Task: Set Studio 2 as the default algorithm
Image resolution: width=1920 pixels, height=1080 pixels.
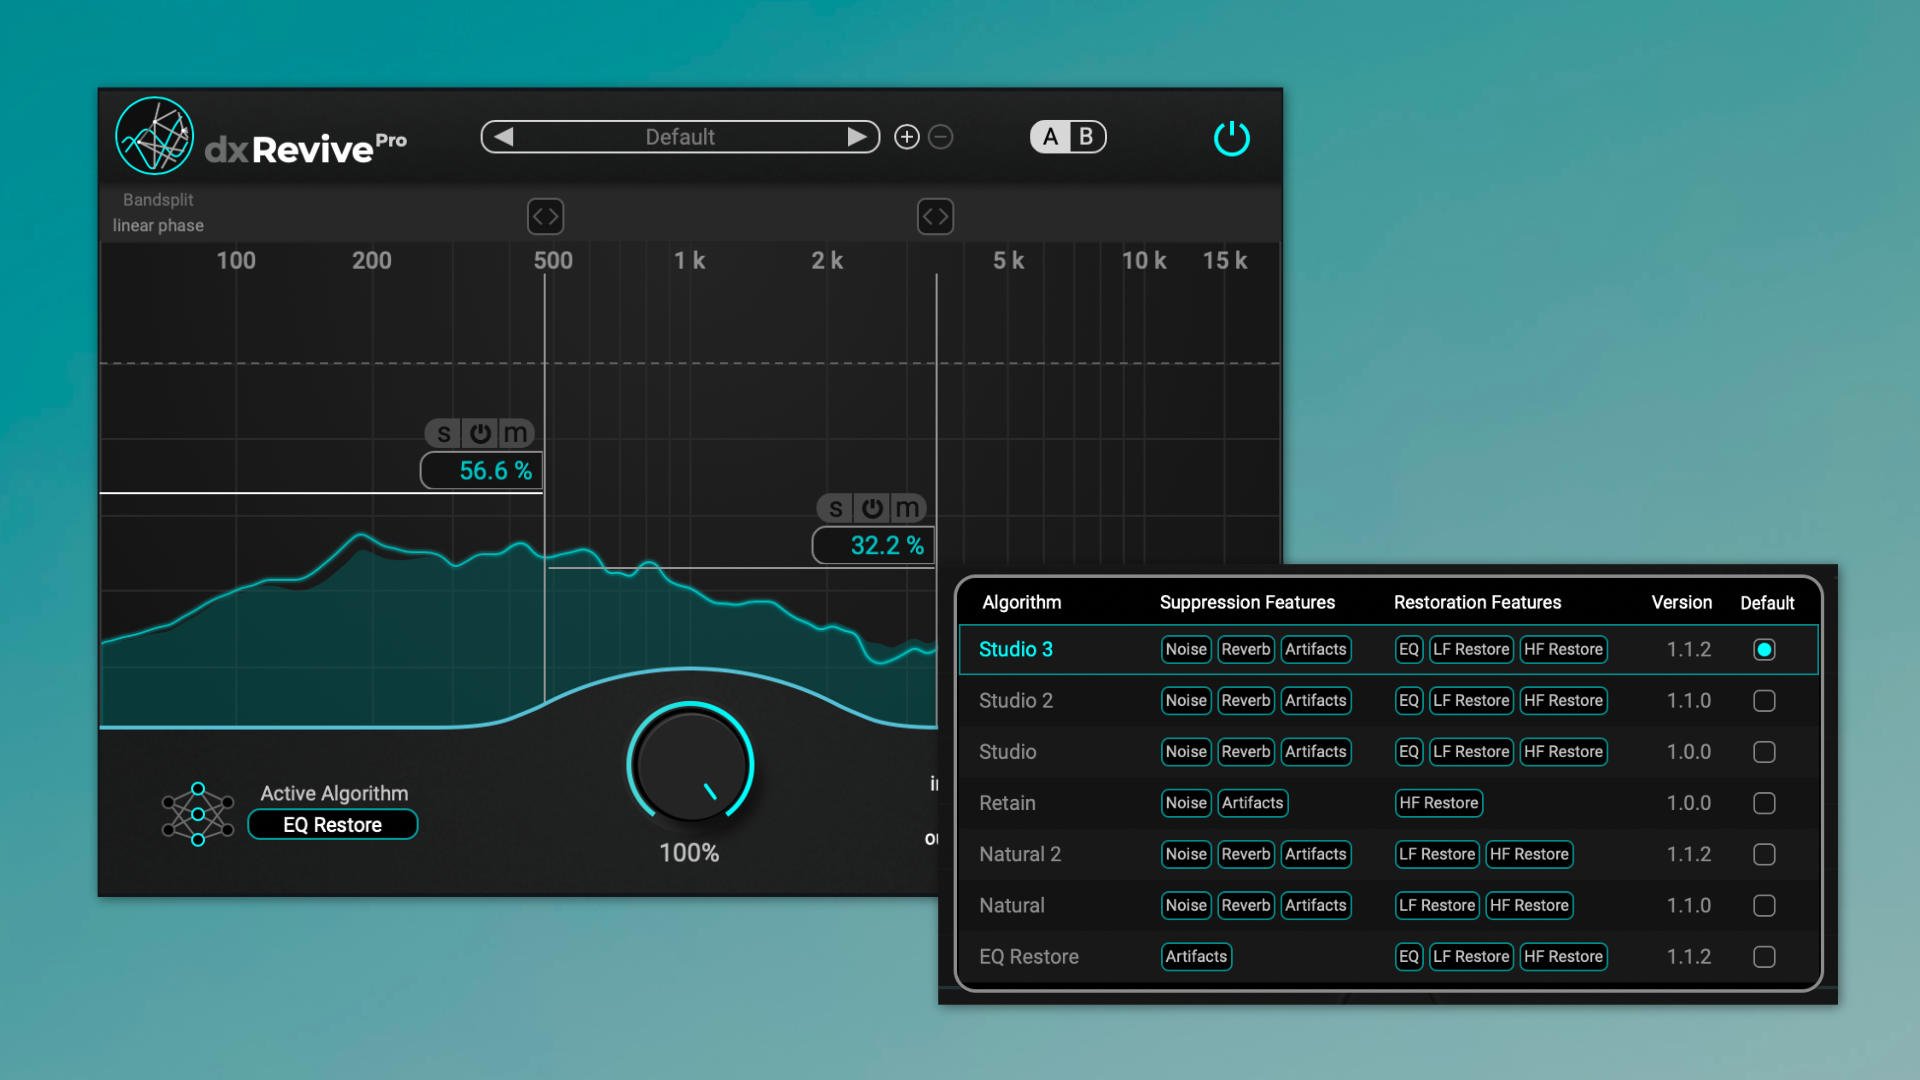Action: (x=1765, y=700)
